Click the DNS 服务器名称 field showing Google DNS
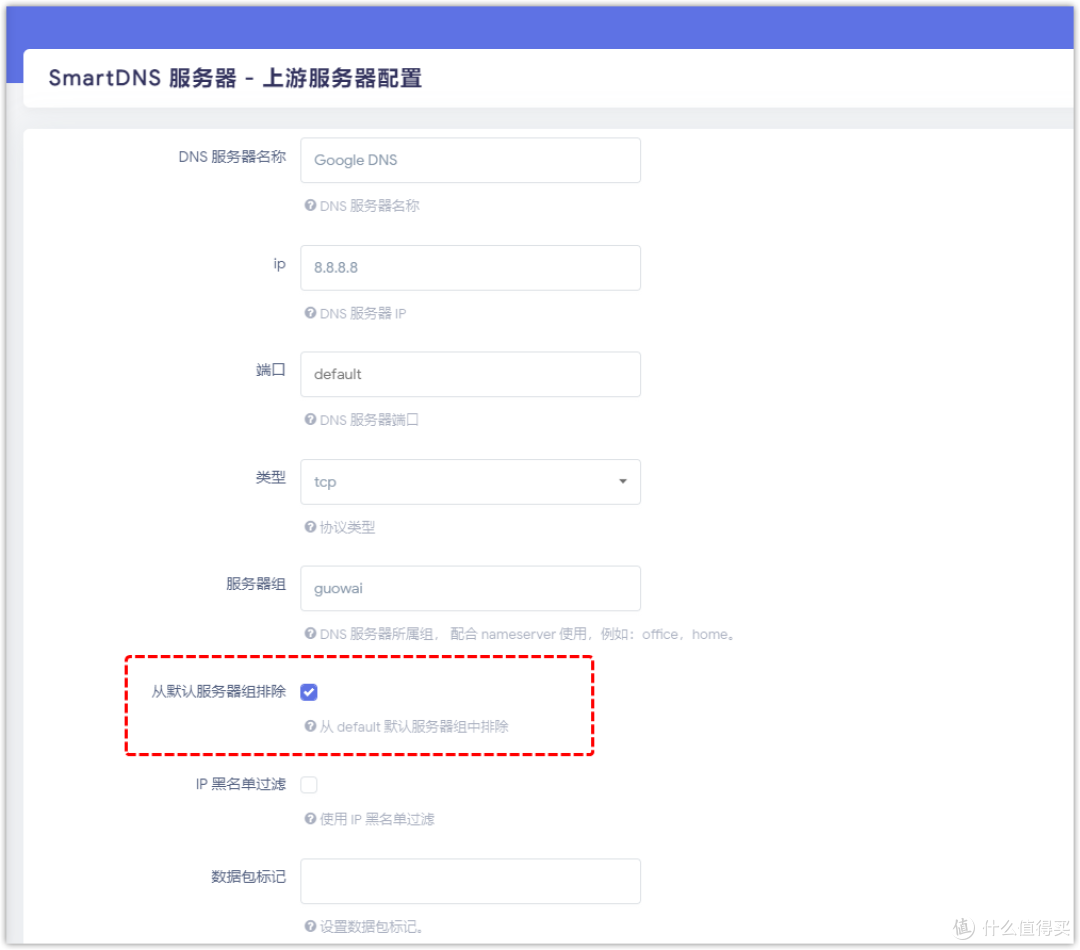Viewport: 1080px width, 950px height. (x=470, y=160)
